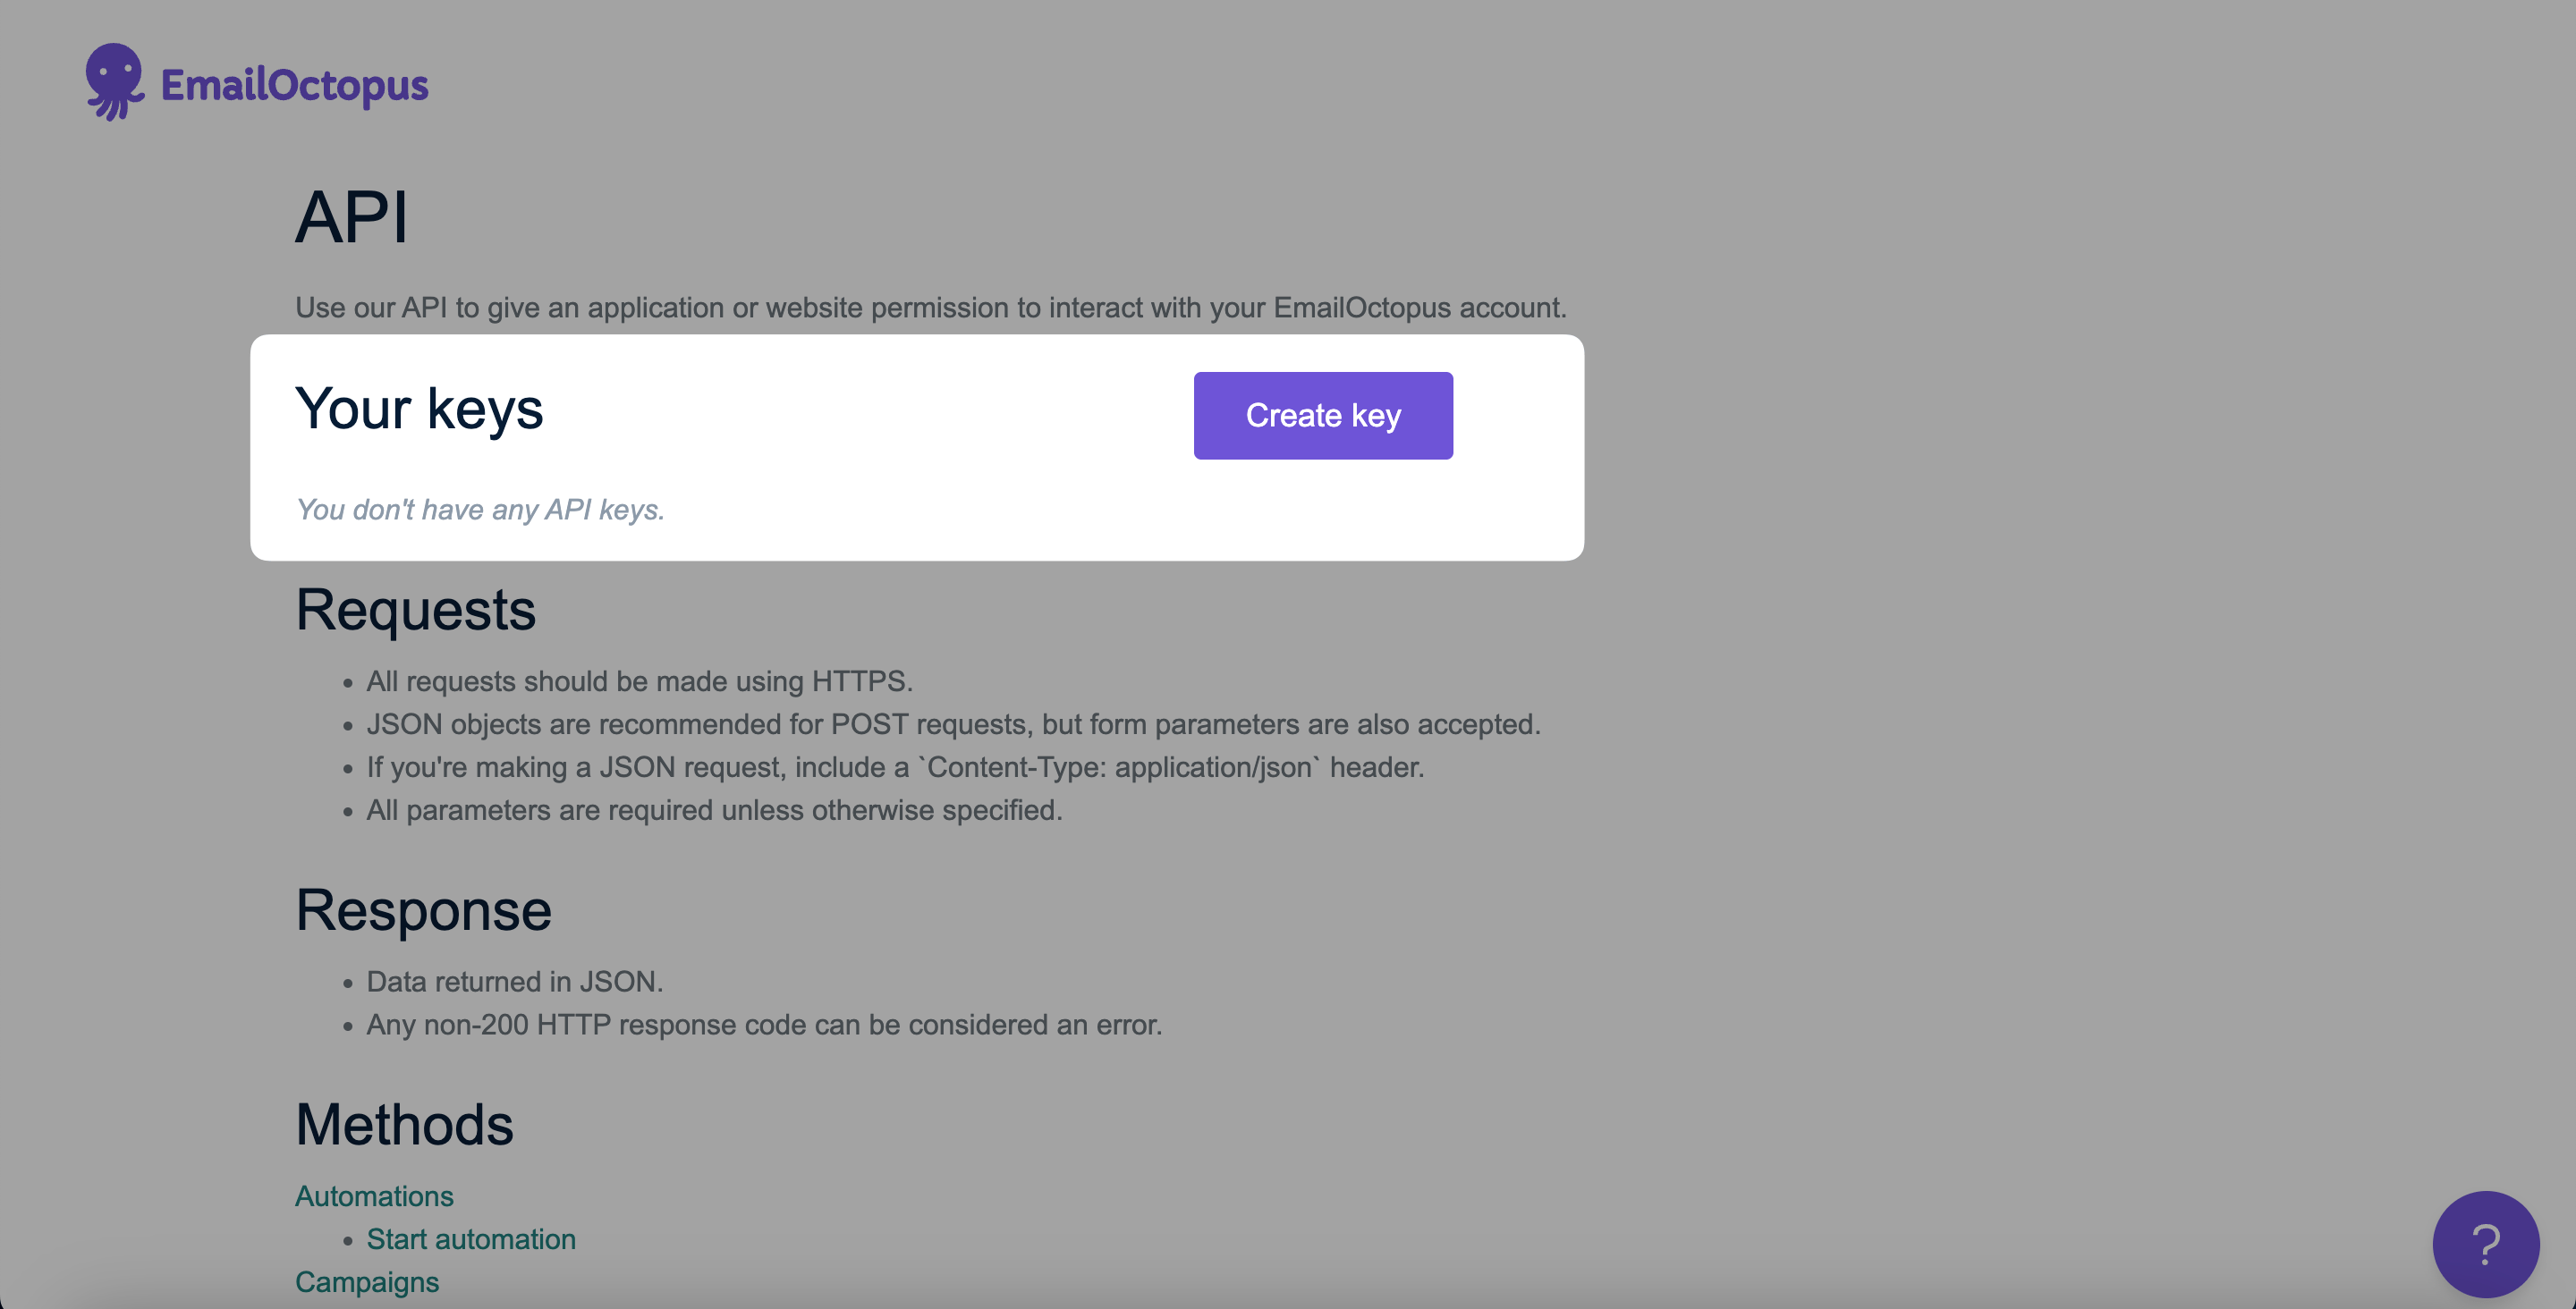Screen dimensions: 2576x1309
Task: Click the Response section heading
Action: point(423,911)
